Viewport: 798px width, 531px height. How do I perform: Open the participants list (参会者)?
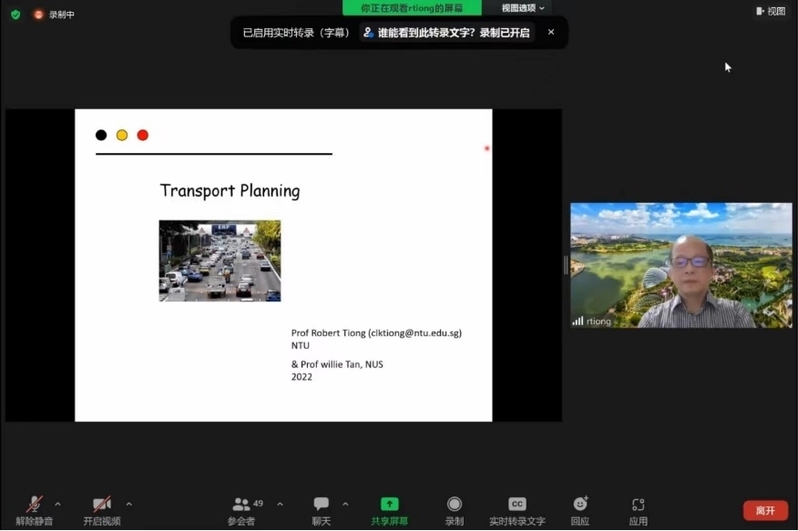click(x=241, y=505)
